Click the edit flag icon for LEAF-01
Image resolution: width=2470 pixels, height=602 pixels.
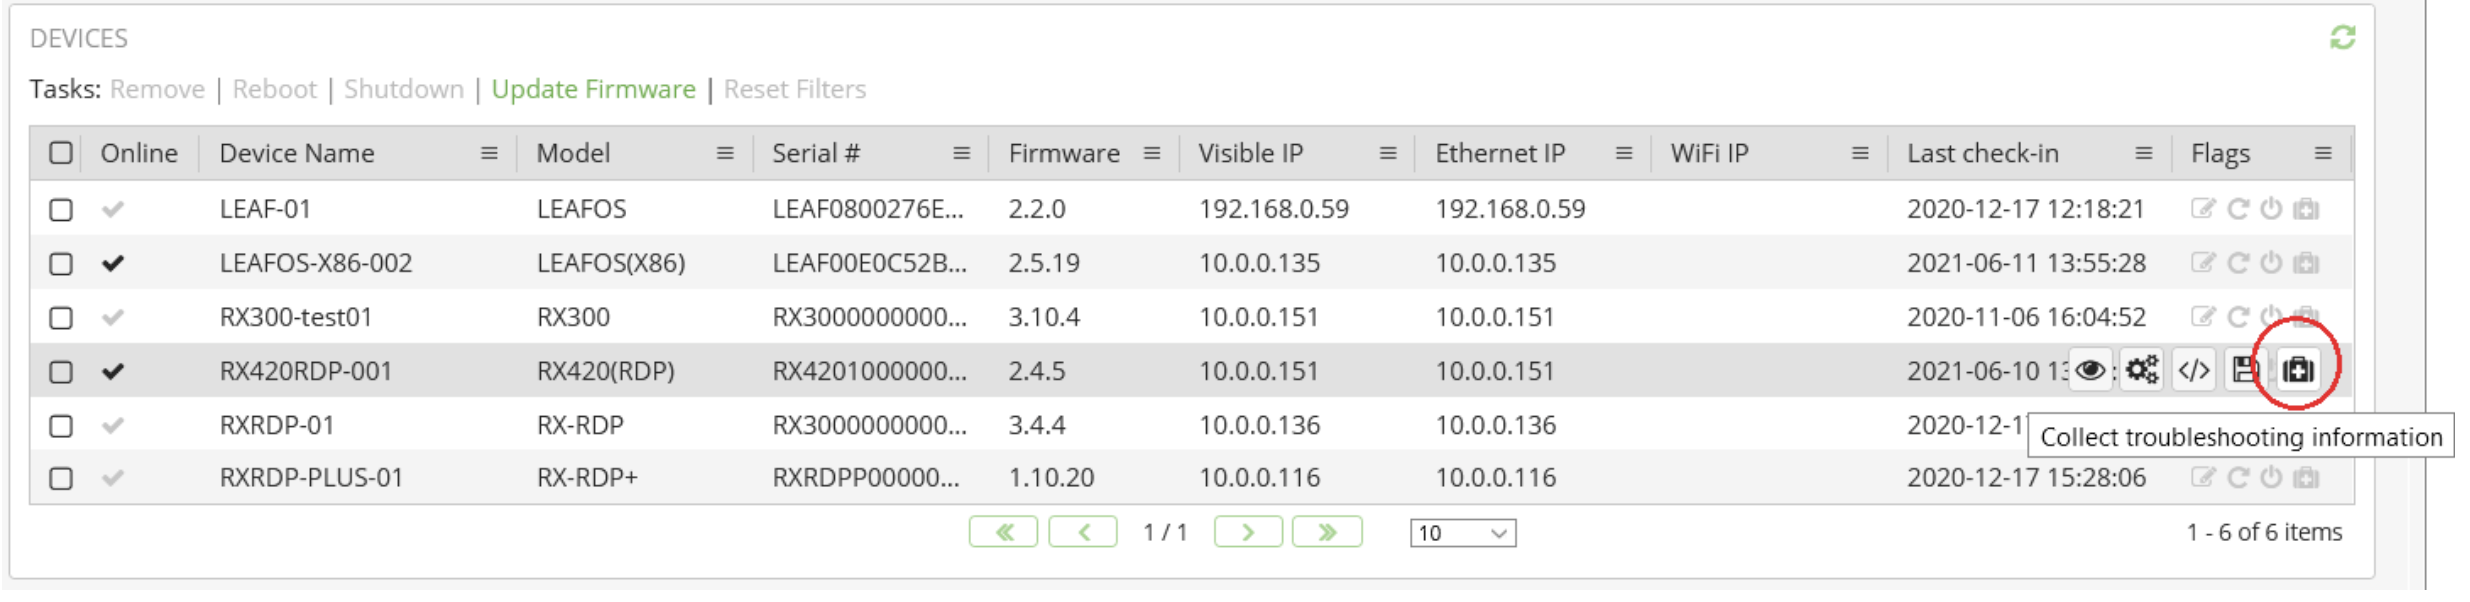[x=2202, y=209]
